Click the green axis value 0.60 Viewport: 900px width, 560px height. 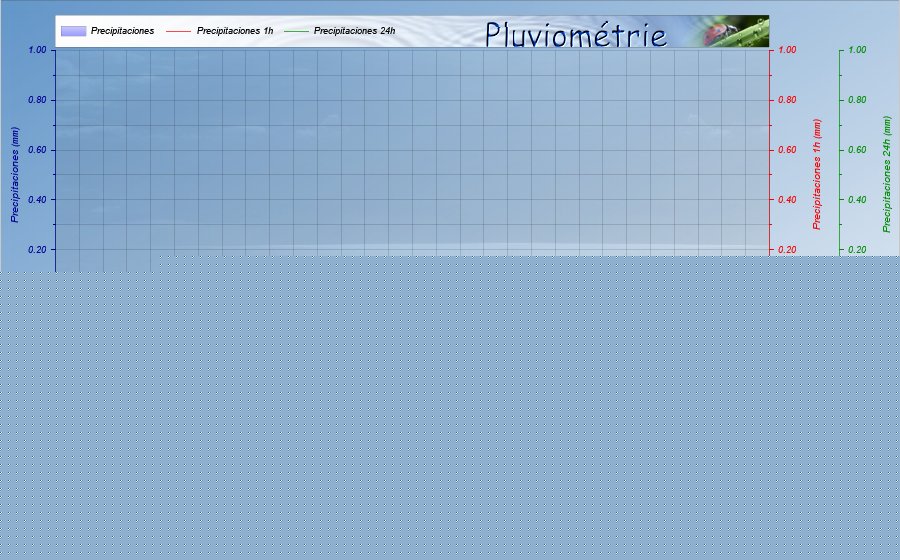click(857, 150)
